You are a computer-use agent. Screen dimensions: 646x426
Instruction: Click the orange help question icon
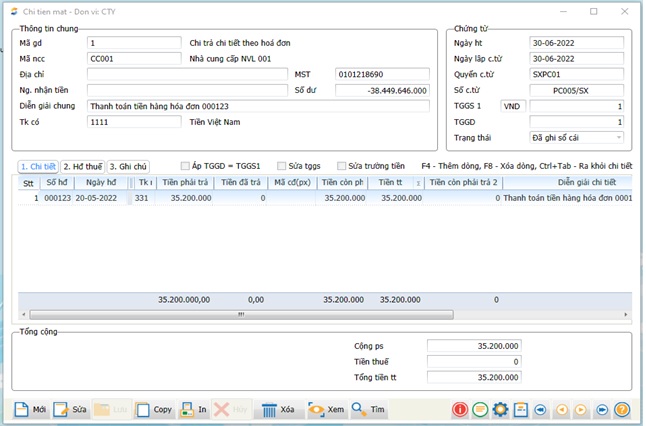(622, 410)
